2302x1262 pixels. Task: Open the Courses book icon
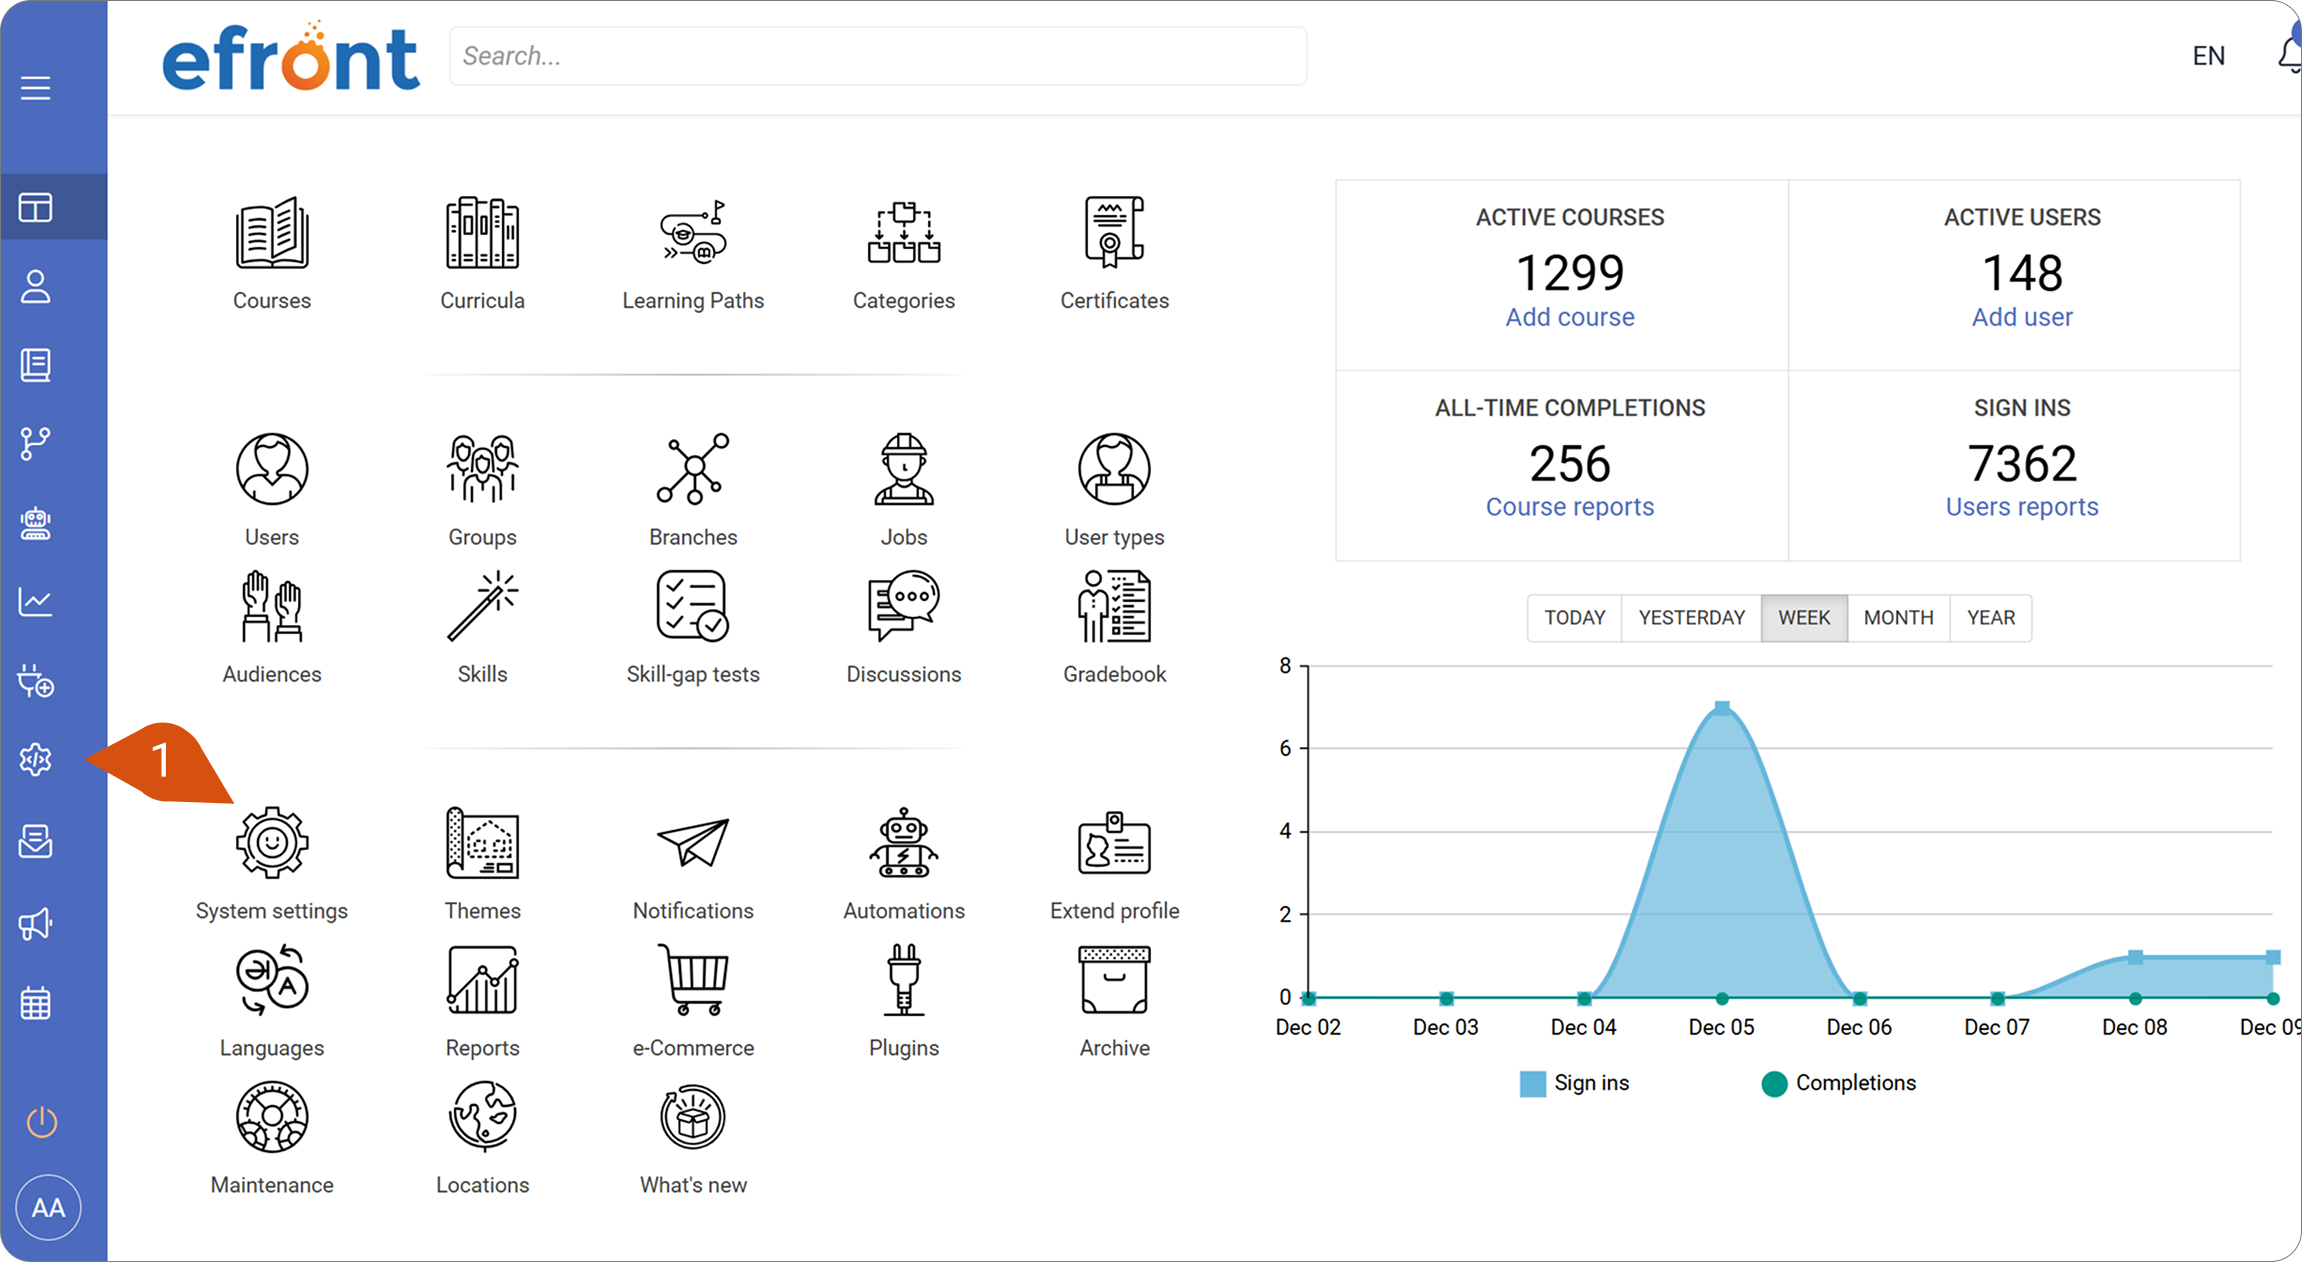pyautogui.click(x=272, y=233)
